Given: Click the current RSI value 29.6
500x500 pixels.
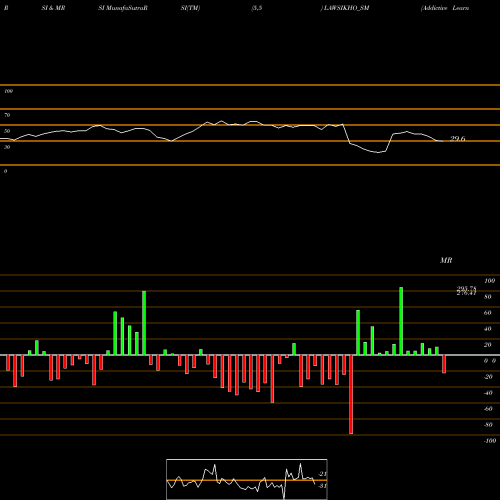Looking at the screenshot, I should pyautogui.click(x=458, y=139).
